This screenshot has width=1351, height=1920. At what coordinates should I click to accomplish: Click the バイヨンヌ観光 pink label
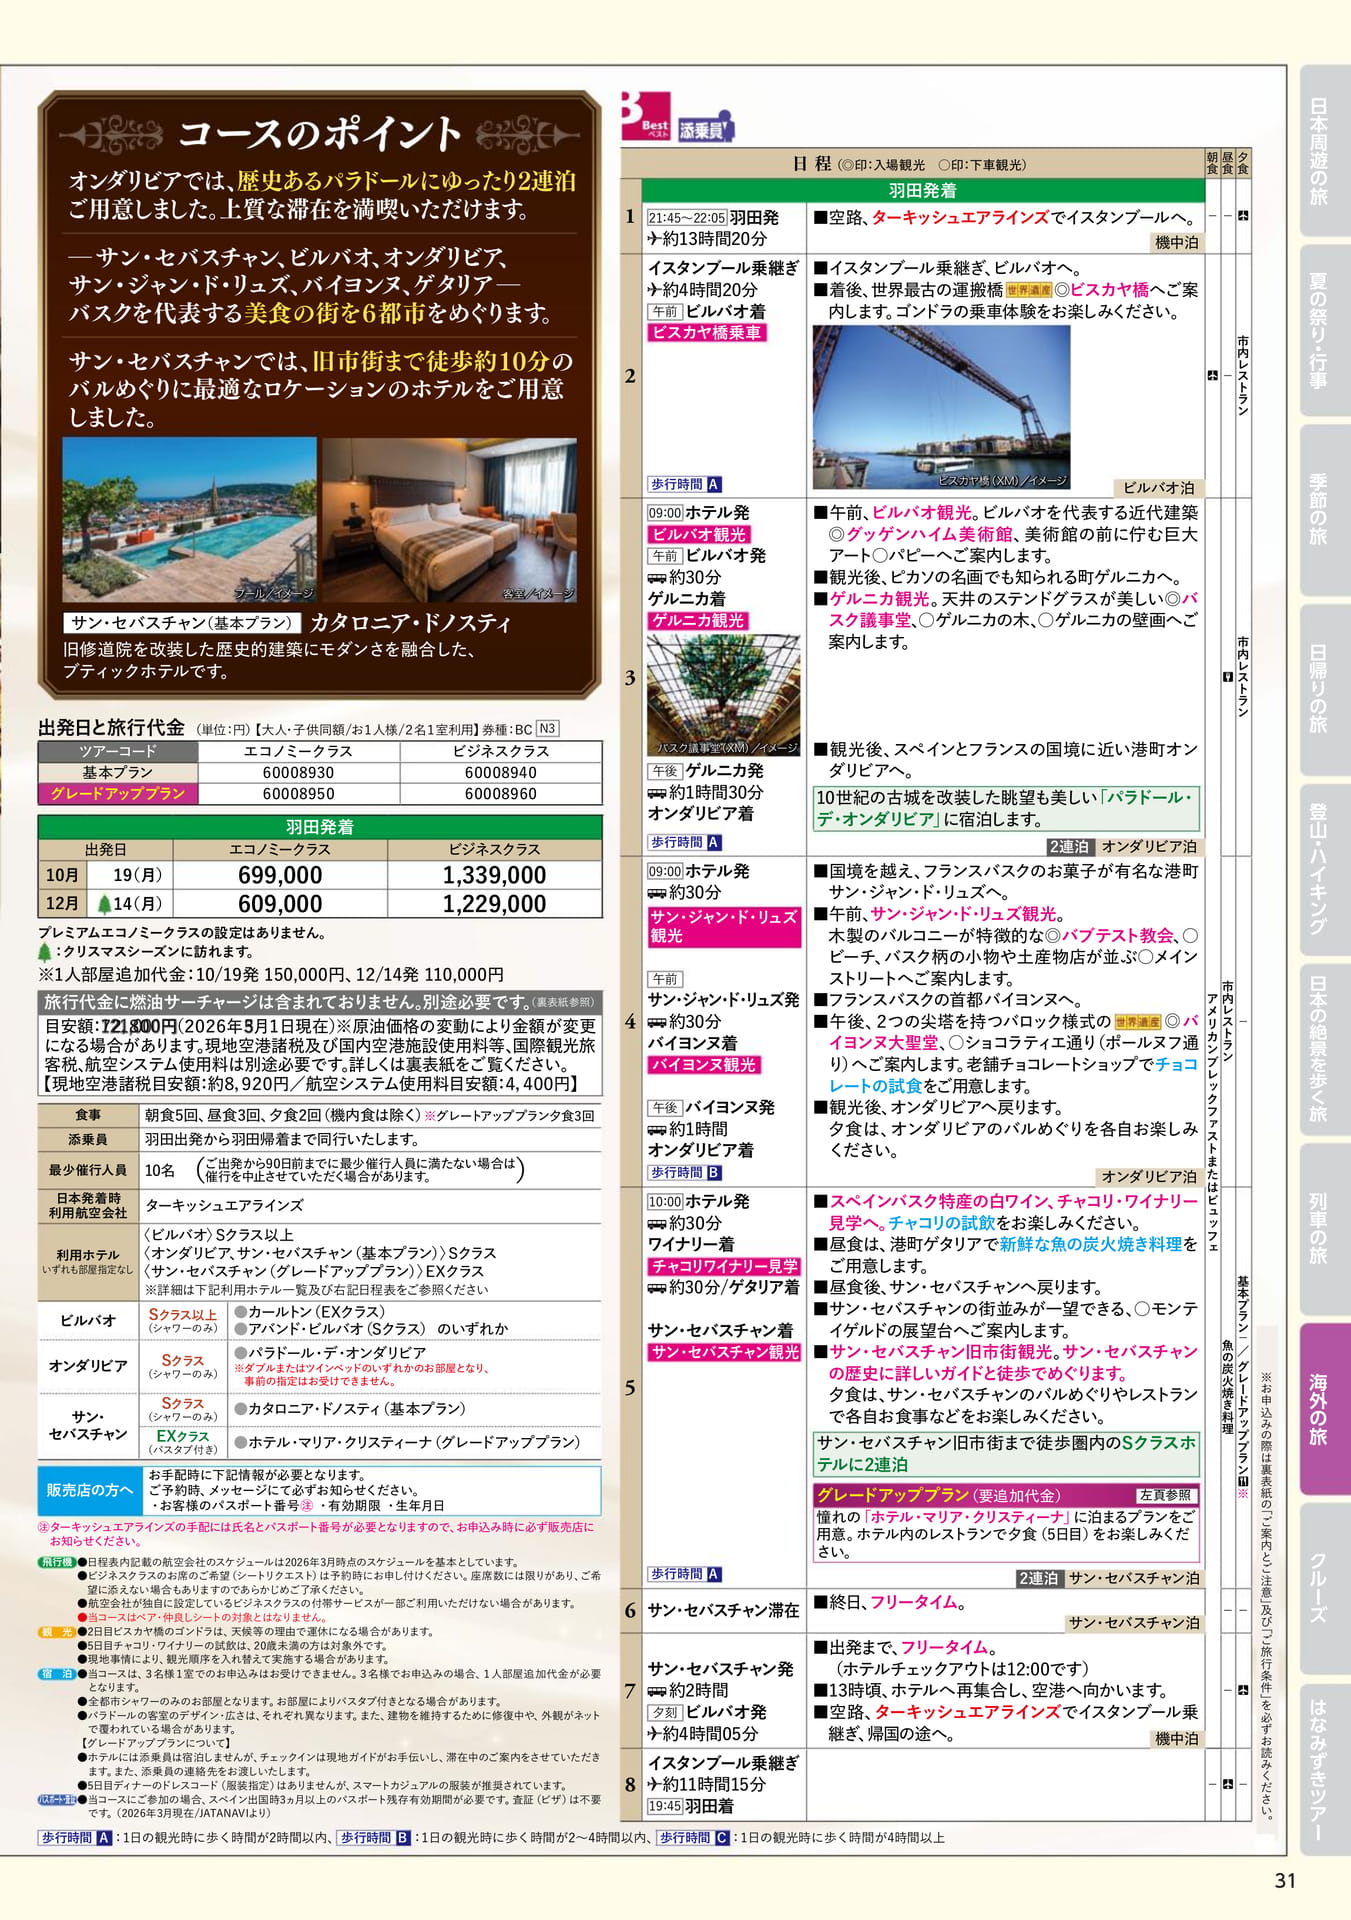704,1065
